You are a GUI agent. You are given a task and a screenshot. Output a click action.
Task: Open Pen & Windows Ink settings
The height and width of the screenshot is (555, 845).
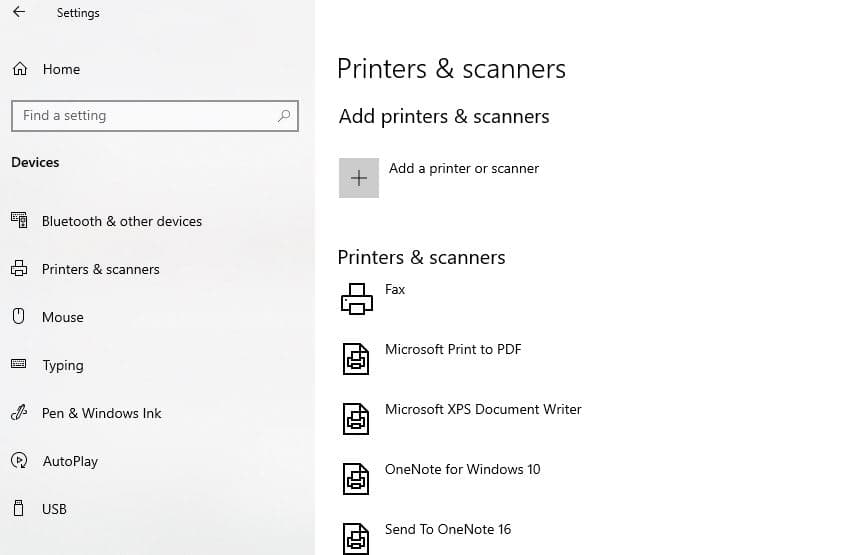tap(102, 413)
